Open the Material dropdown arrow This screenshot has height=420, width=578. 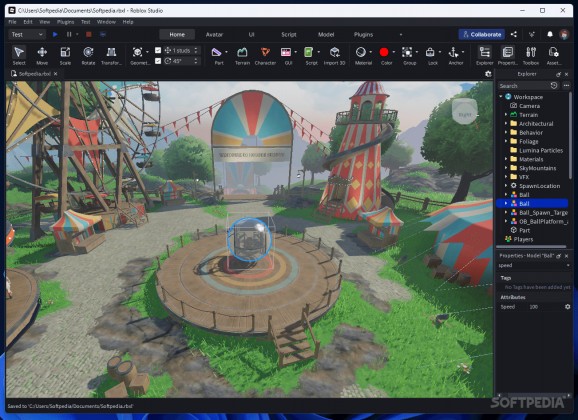click(x=370, y=52)
